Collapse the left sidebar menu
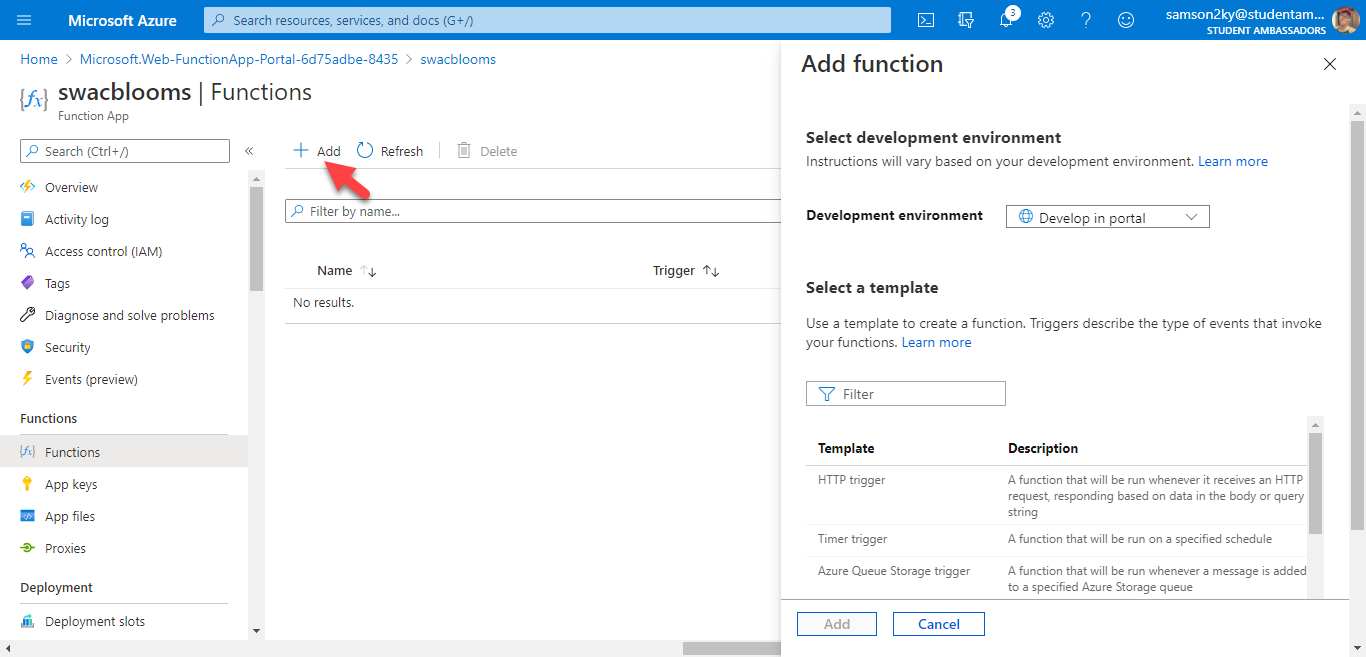 (x=249, y=151)
